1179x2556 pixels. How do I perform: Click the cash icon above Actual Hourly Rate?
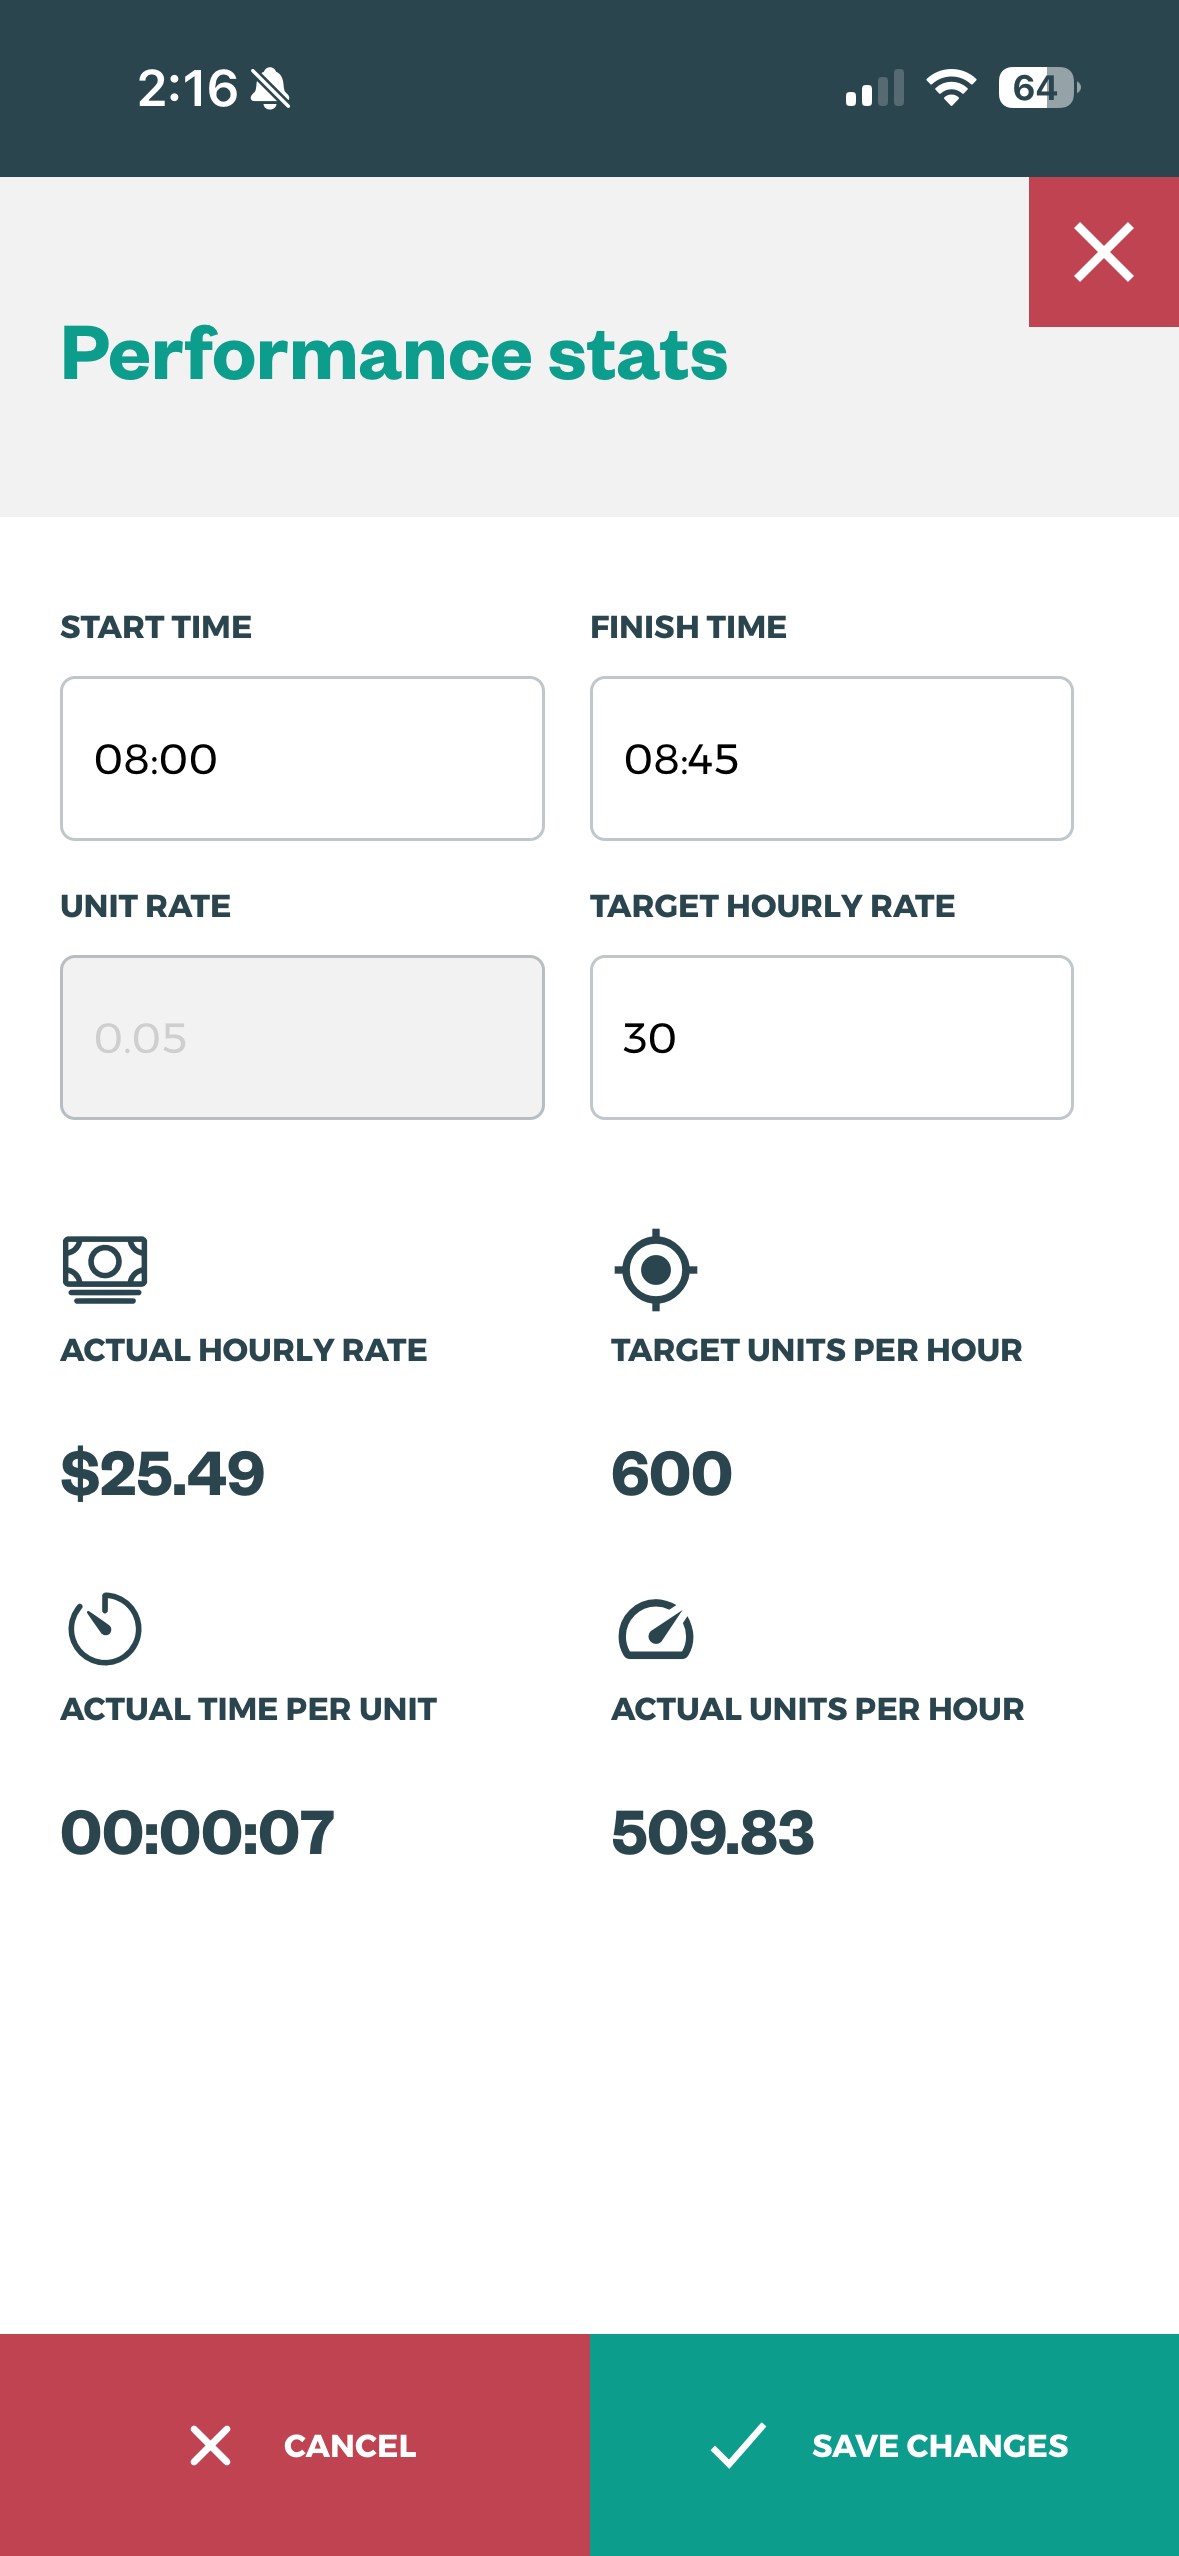[105, 1269]
